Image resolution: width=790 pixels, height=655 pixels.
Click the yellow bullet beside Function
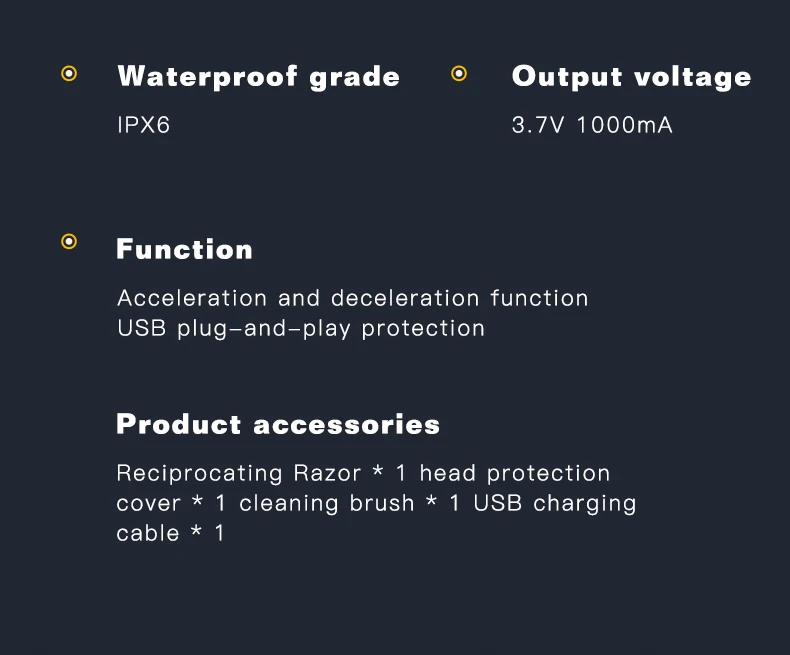point(69,242)
